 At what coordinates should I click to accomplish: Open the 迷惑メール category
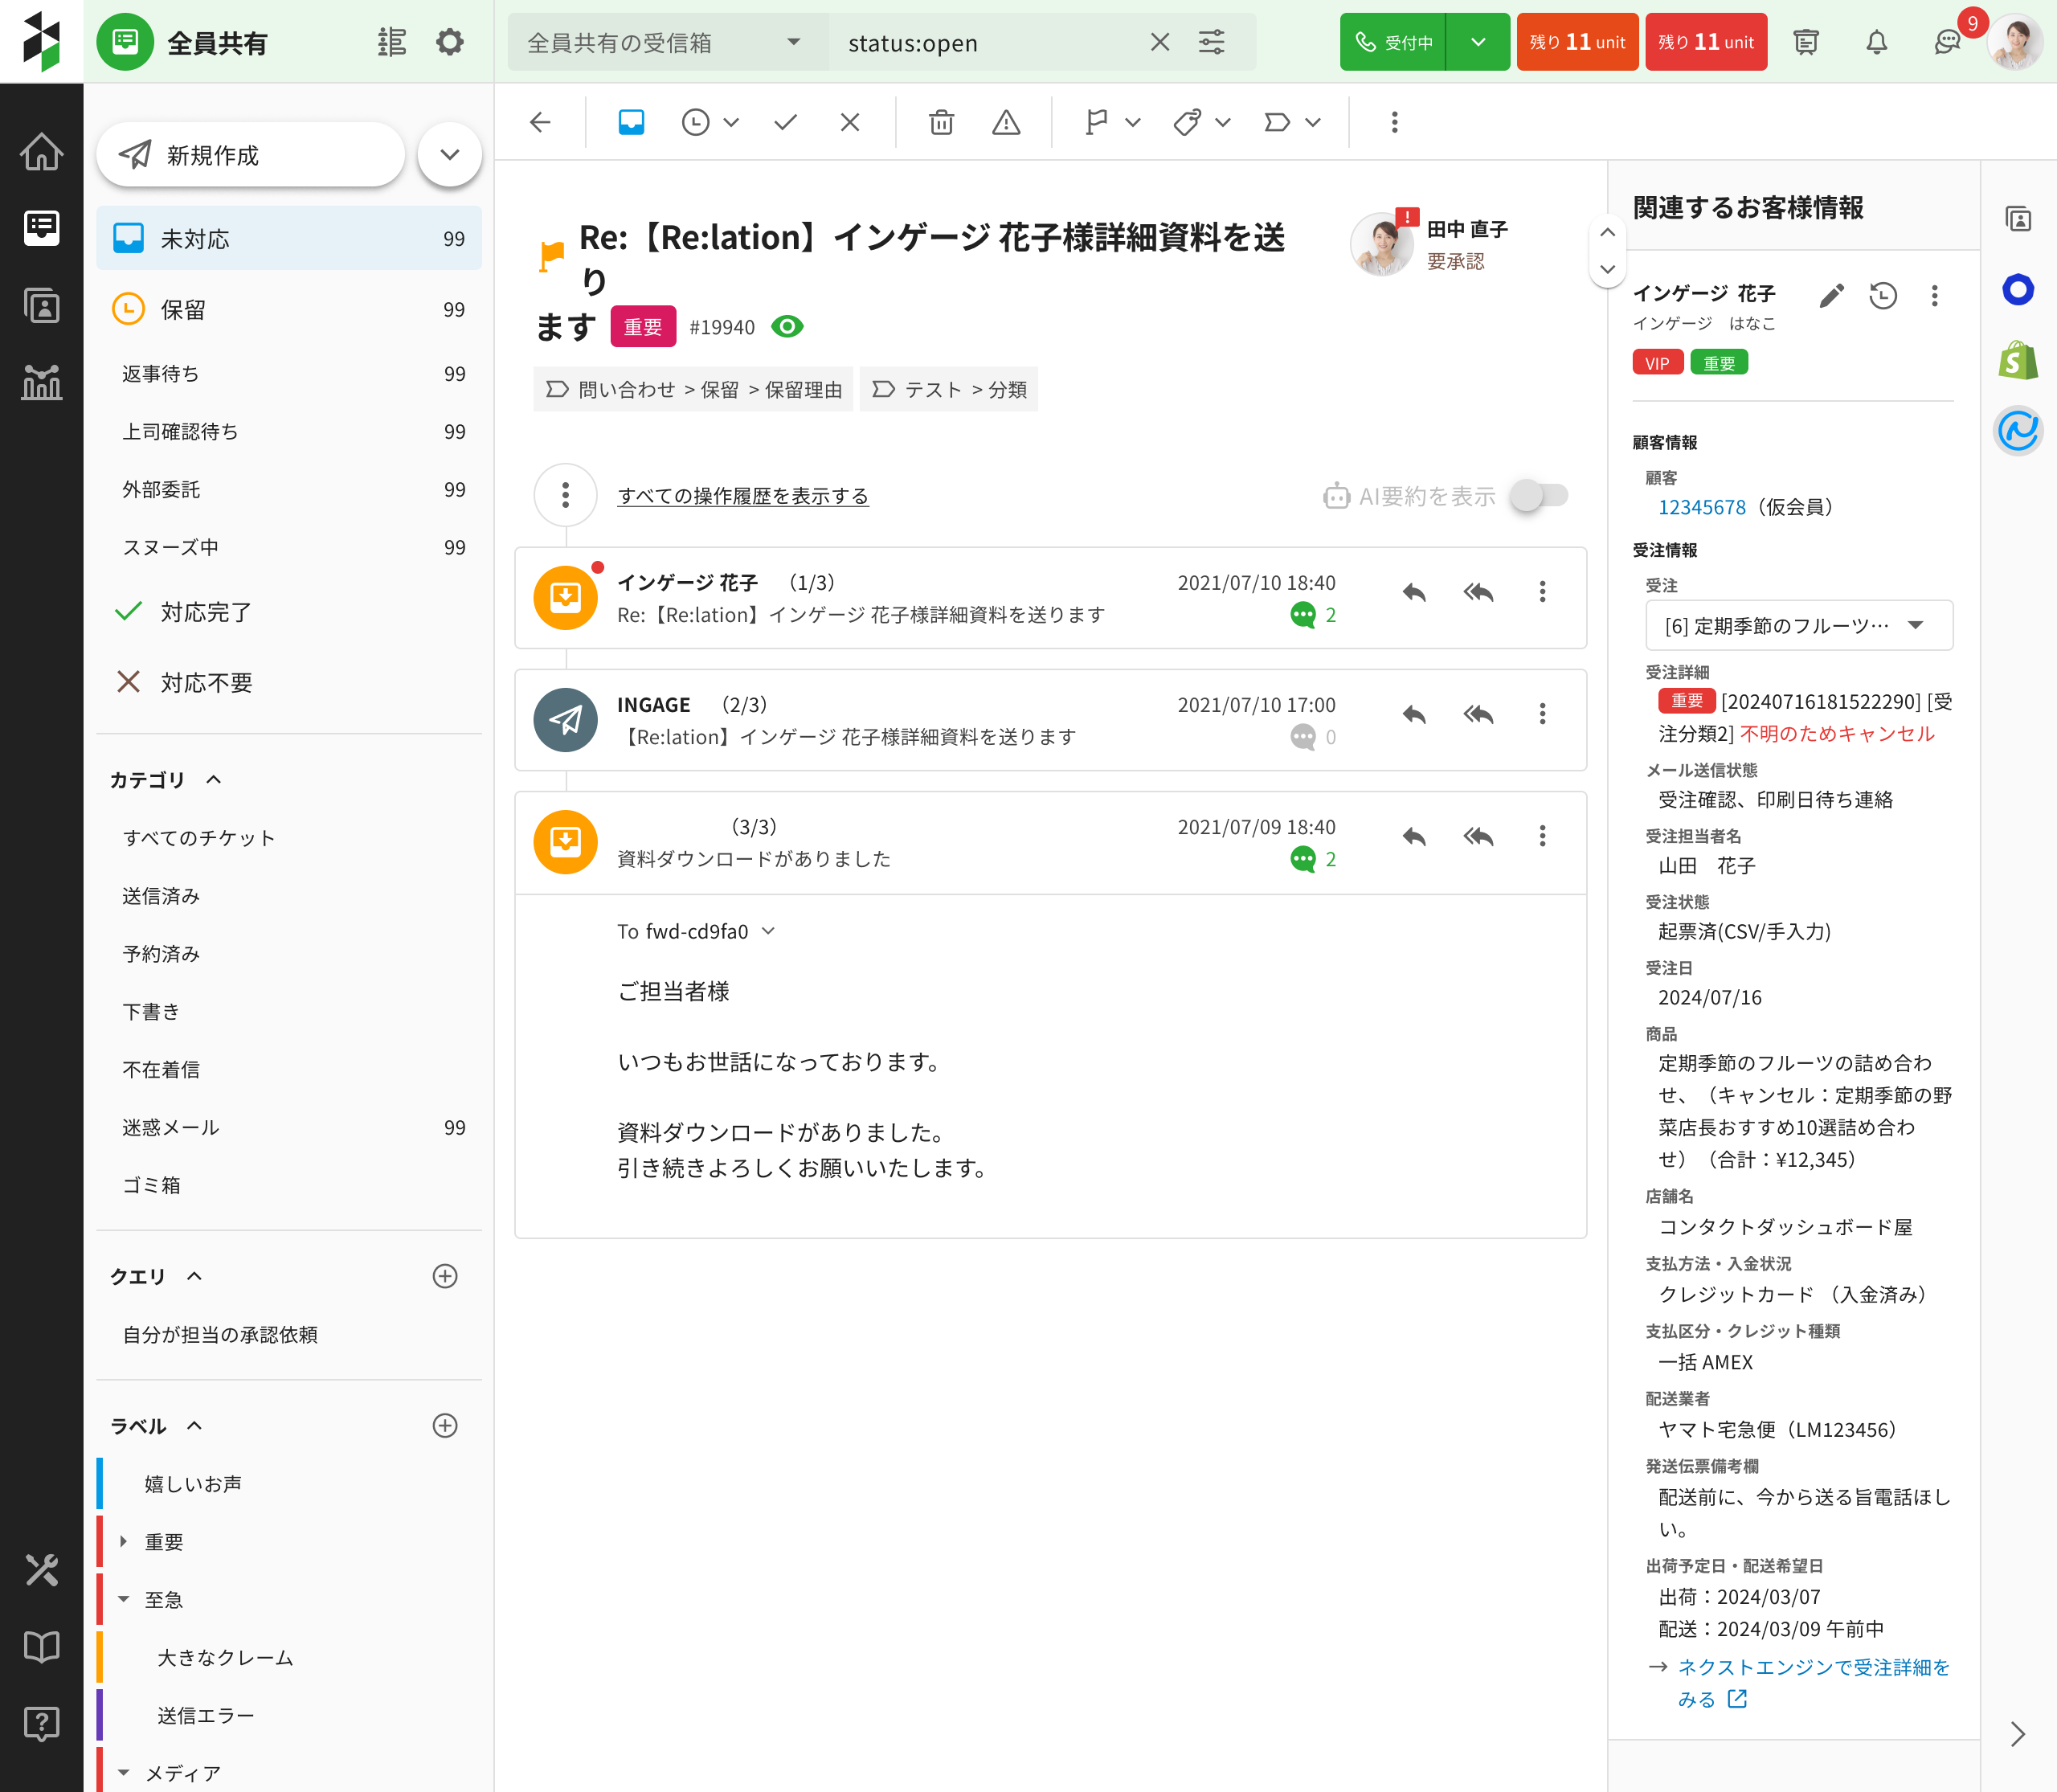(171, 1127)
